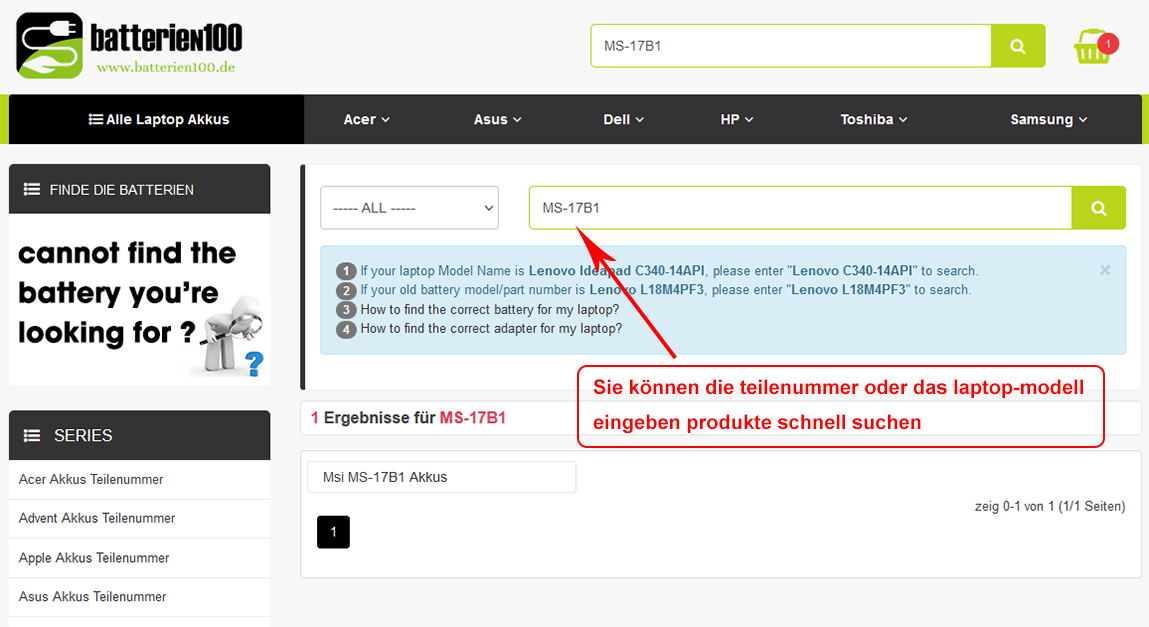Open the Msi MS-17B1 Akkus result
This screenshot has height=627, width=1149.
click(x=442, y=477)
